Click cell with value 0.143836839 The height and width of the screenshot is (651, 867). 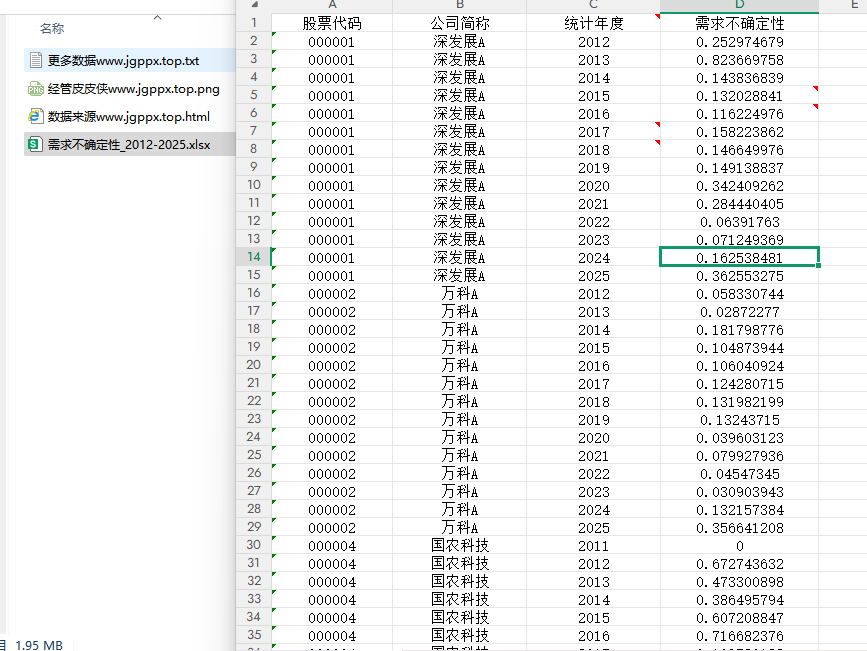[739, 78]
